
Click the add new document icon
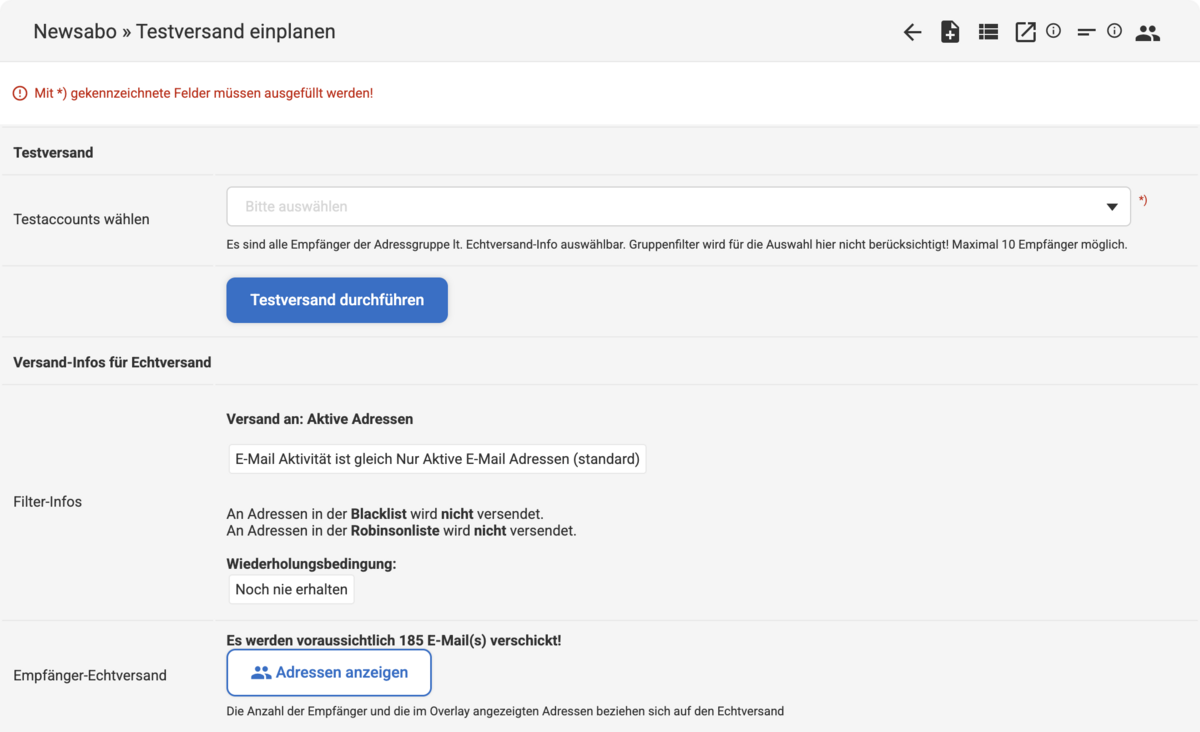click(x=950, y=32)
